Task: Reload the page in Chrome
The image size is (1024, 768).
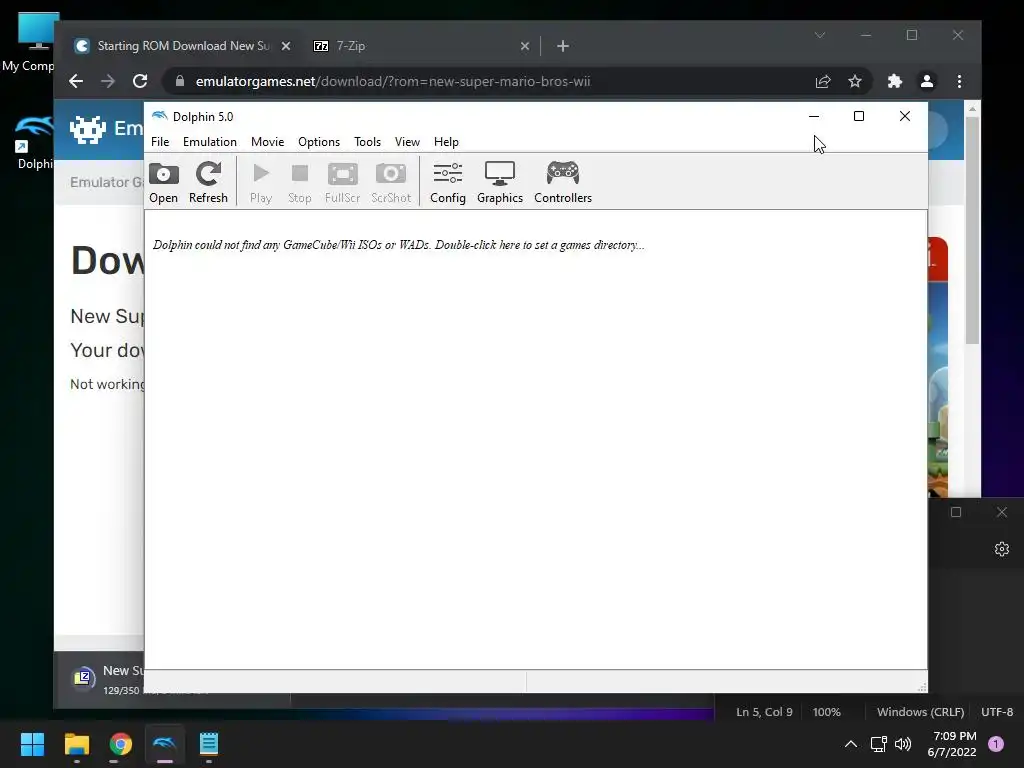Action: (140, 81)
